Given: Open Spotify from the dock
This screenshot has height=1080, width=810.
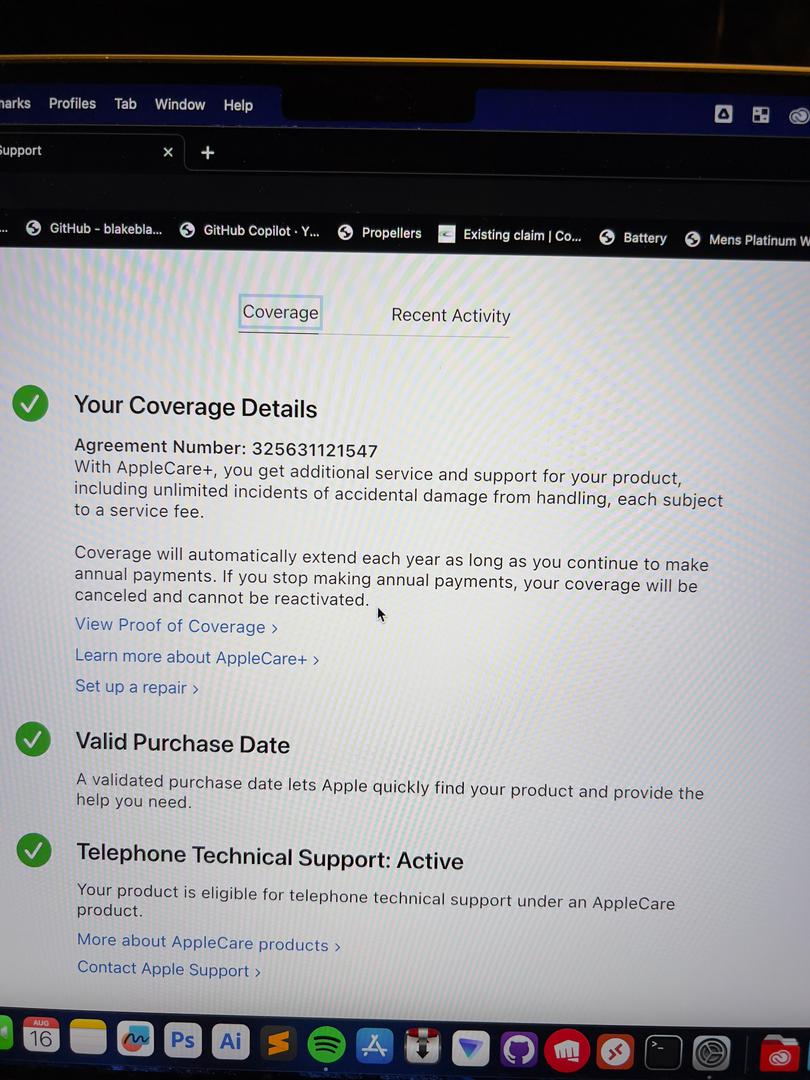Looking at the screenshot, I should [x=326, y=1045].
